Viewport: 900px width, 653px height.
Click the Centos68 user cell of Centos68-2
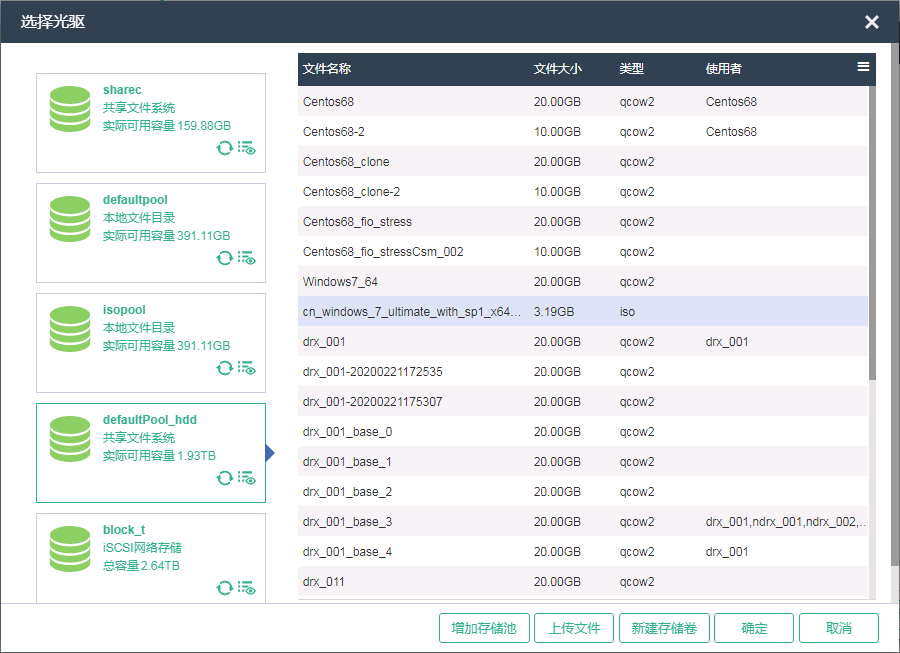point(731,131)
